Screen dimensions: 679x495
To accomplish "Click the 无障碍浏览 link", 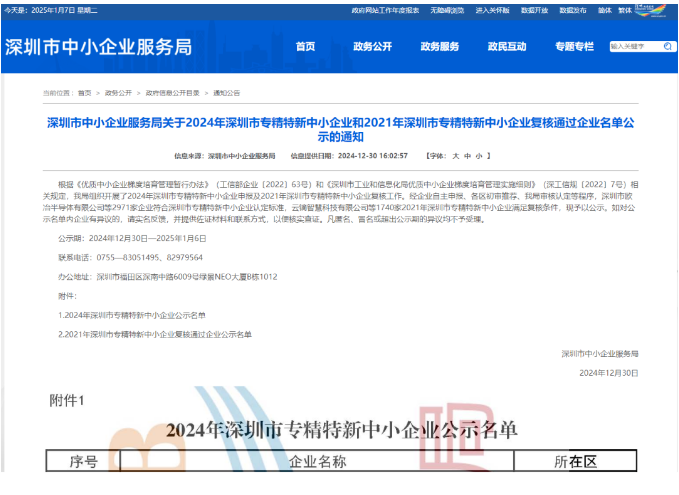I will (x=447, y=10).
